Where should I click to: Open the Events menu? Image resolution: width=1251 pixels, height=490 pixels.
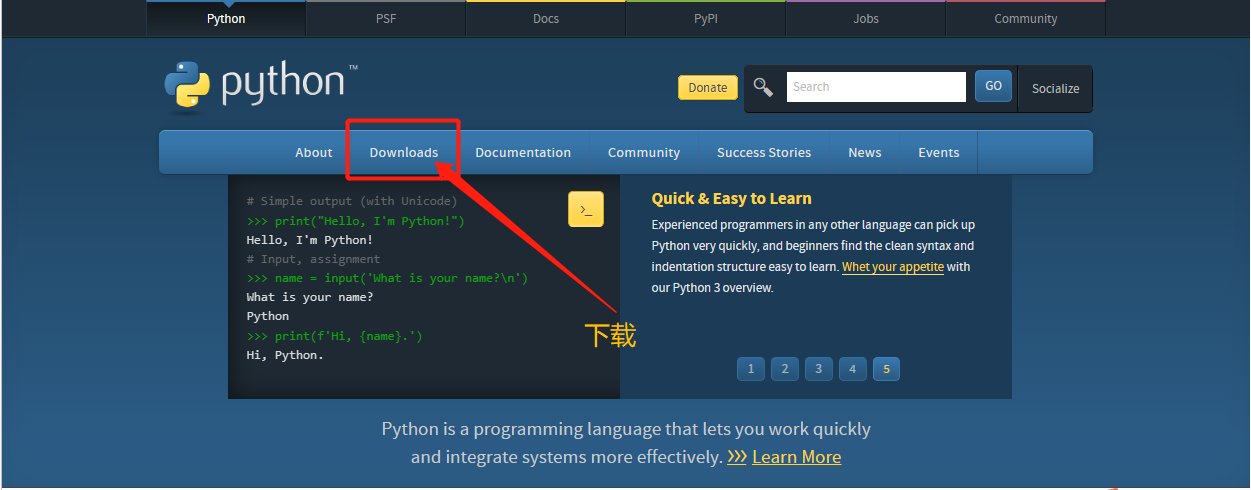pyautogui.click(x=939, y=152)
